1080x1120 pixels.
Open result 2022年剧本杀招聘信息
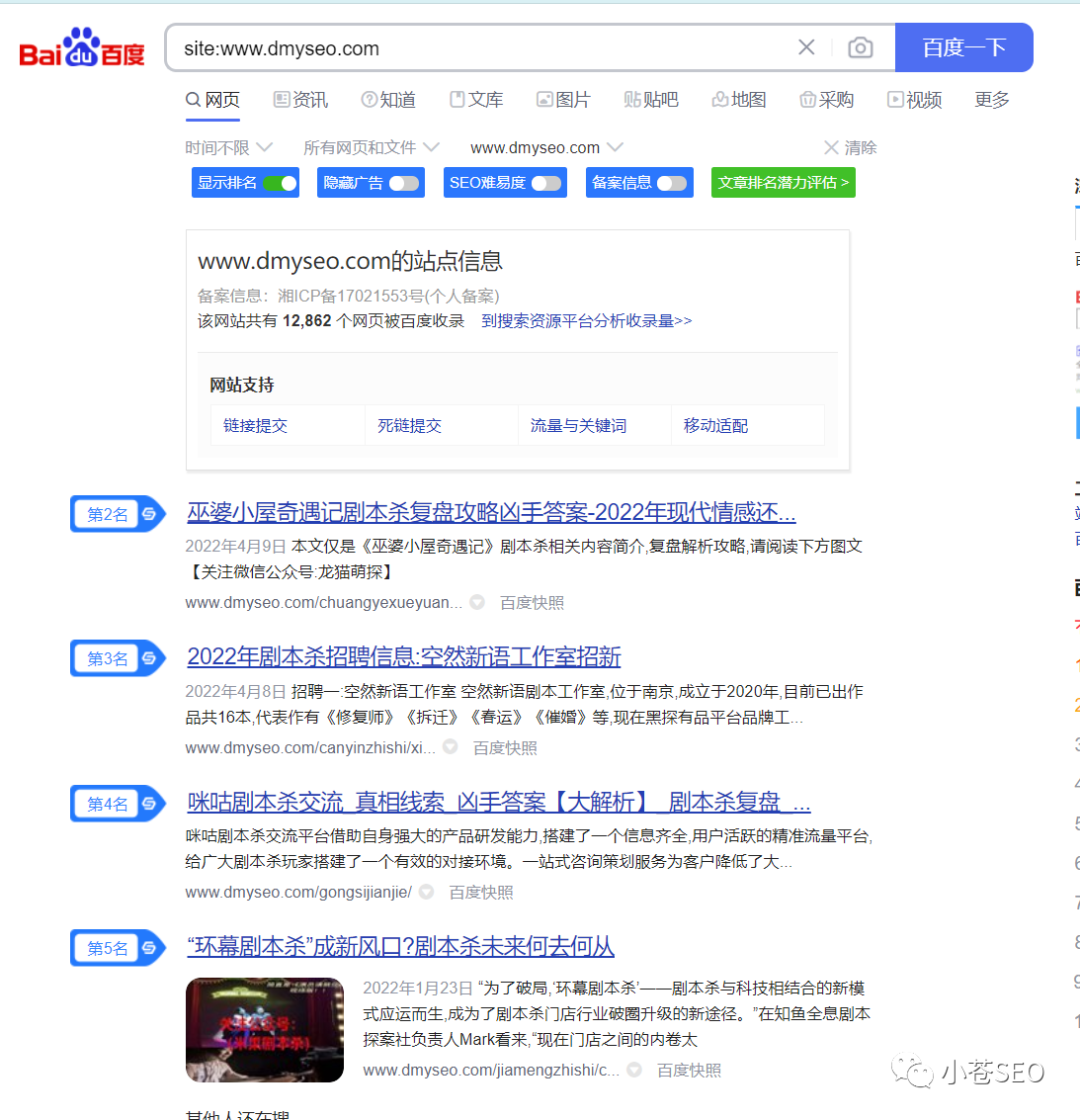point(404,656)
